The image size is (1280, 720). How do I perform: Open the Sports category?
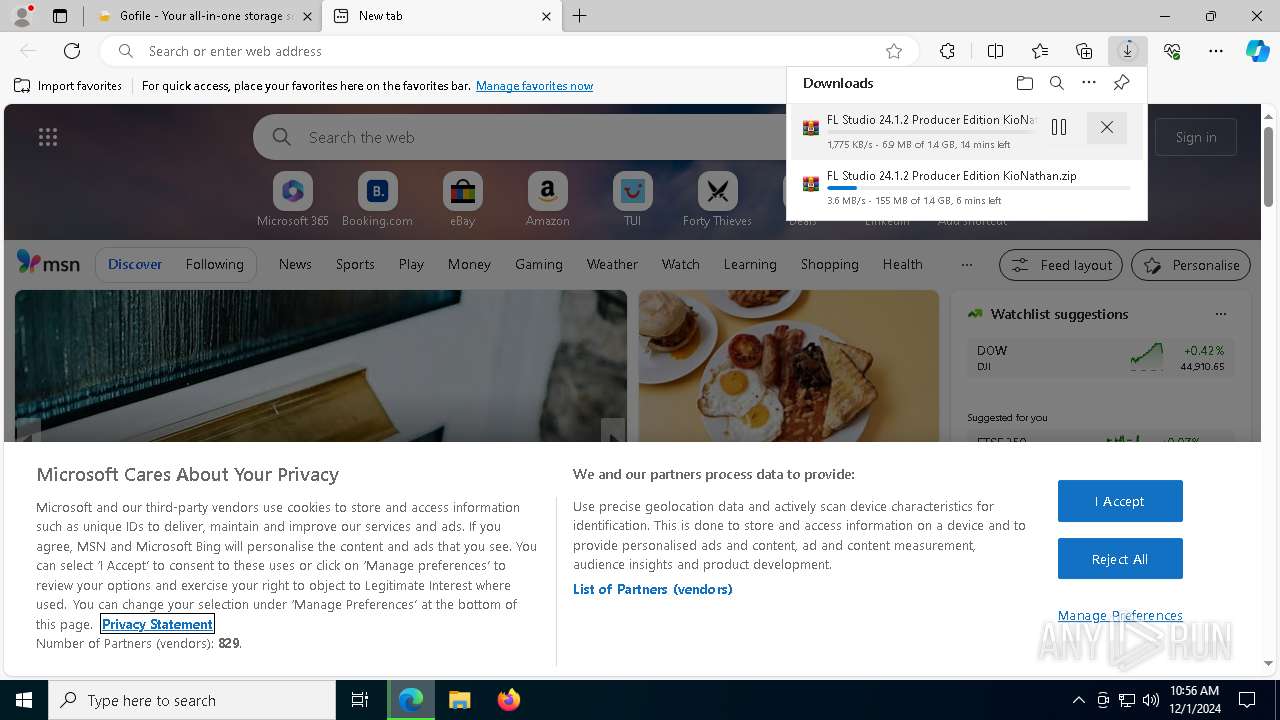355,264
